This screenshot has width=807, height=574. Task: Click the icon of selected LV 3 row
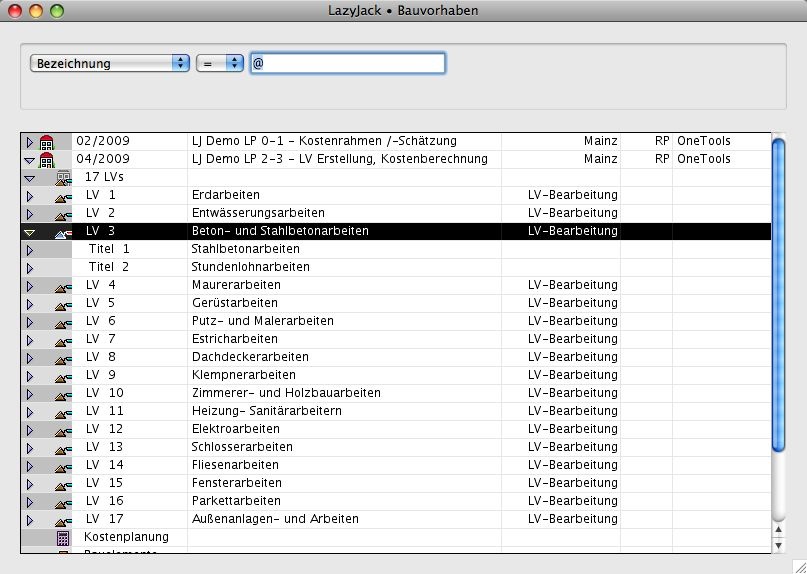[63, 233]
